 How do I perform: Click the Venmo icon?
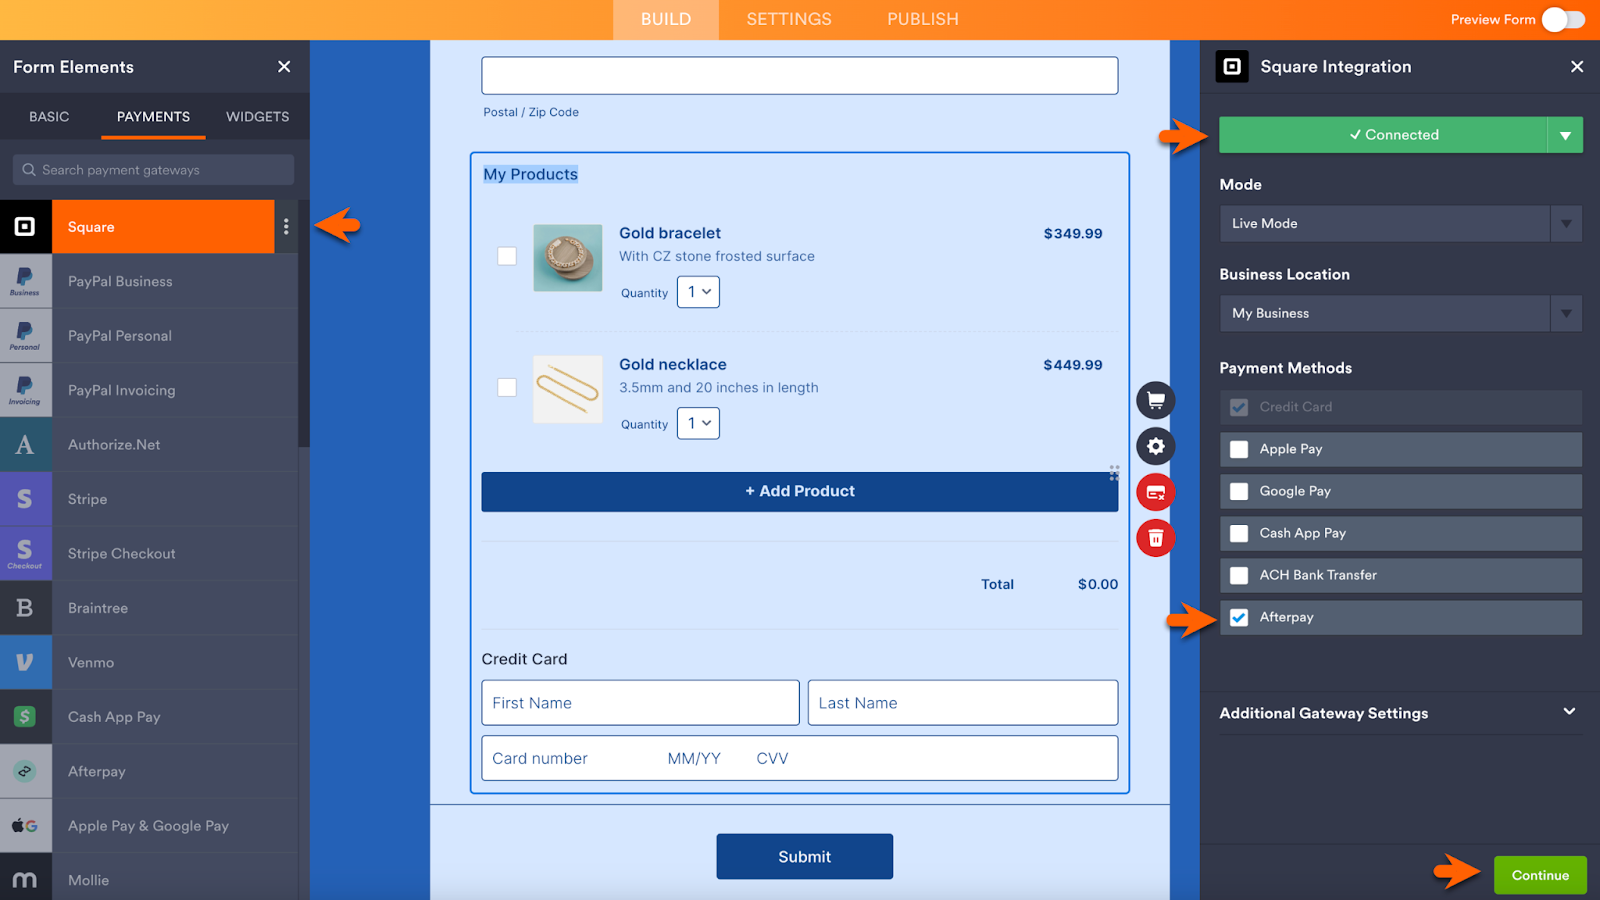25,663
